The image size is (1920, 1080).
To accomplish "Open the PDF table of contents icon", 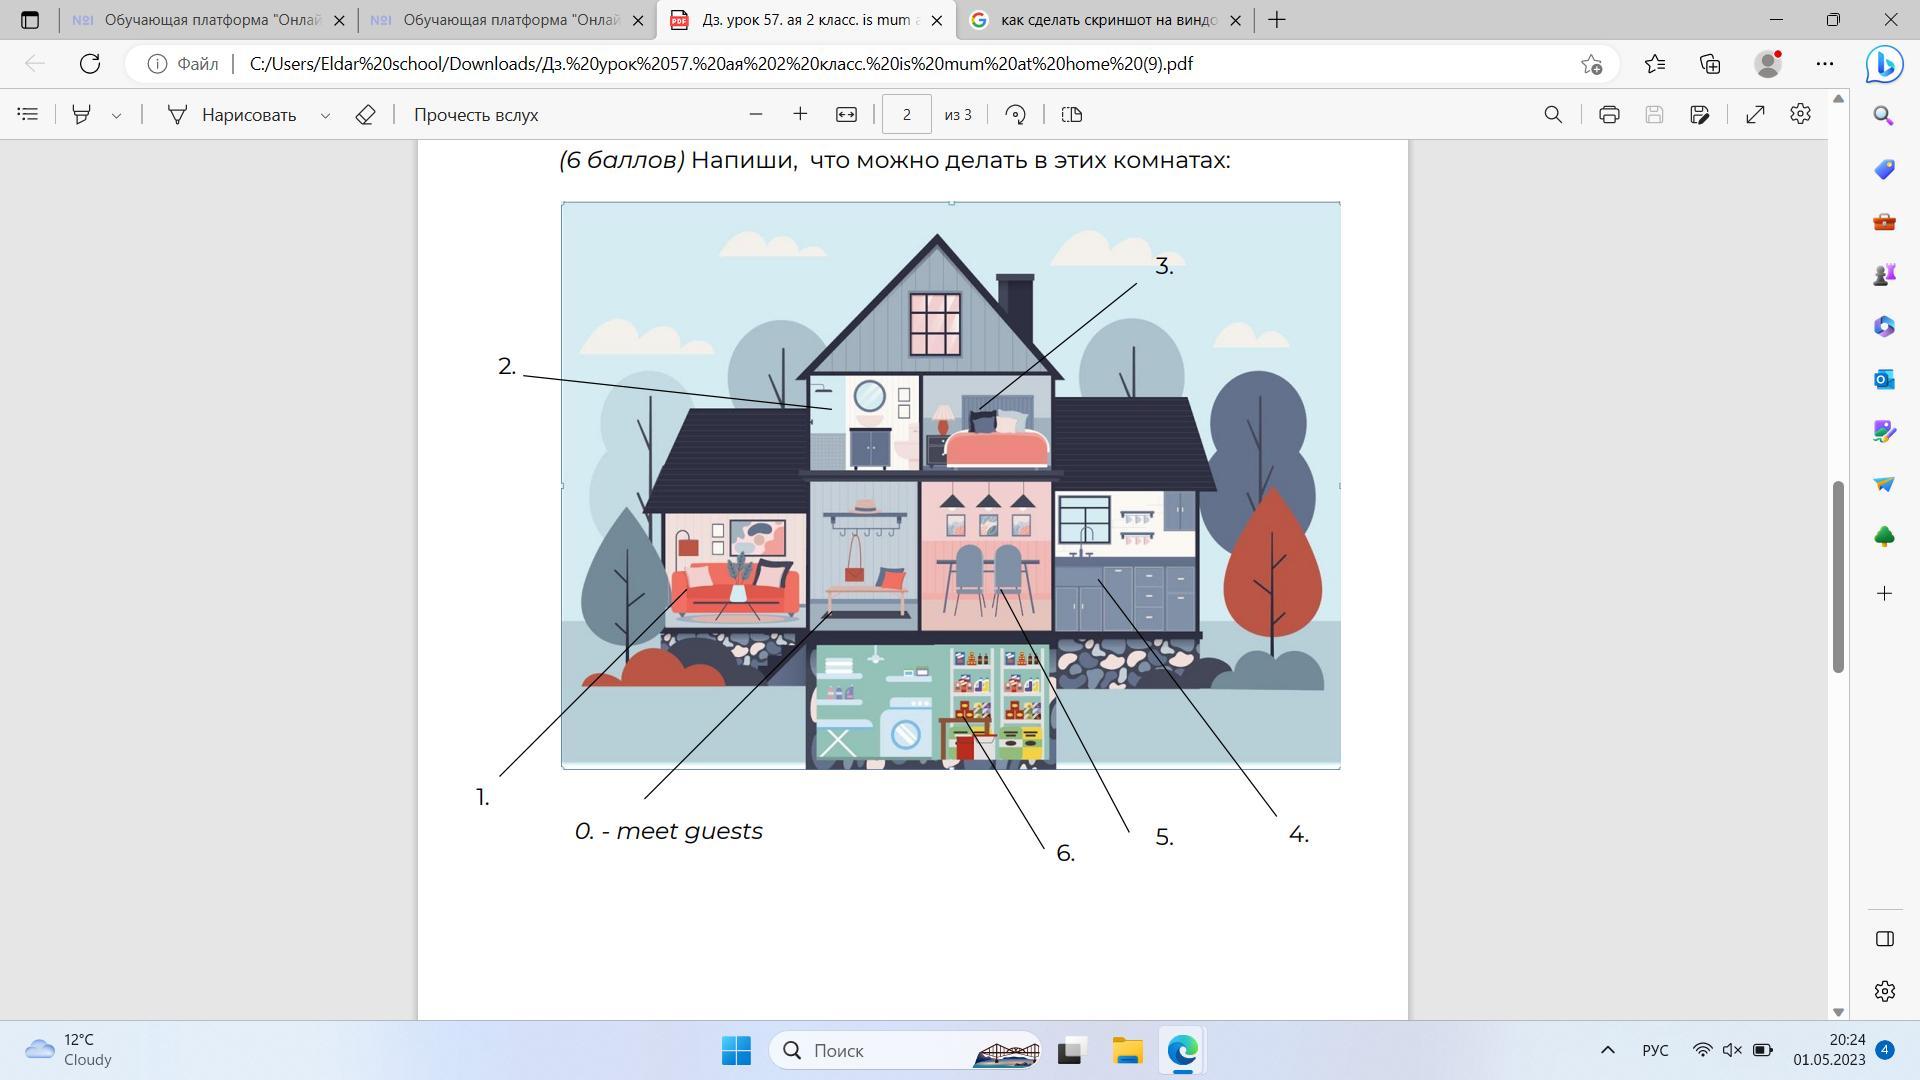I will (x=28, y=114).
